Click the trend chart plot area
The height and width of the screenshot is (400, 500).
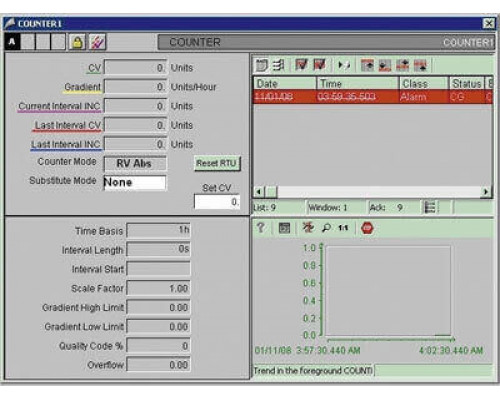pos(388,291)
